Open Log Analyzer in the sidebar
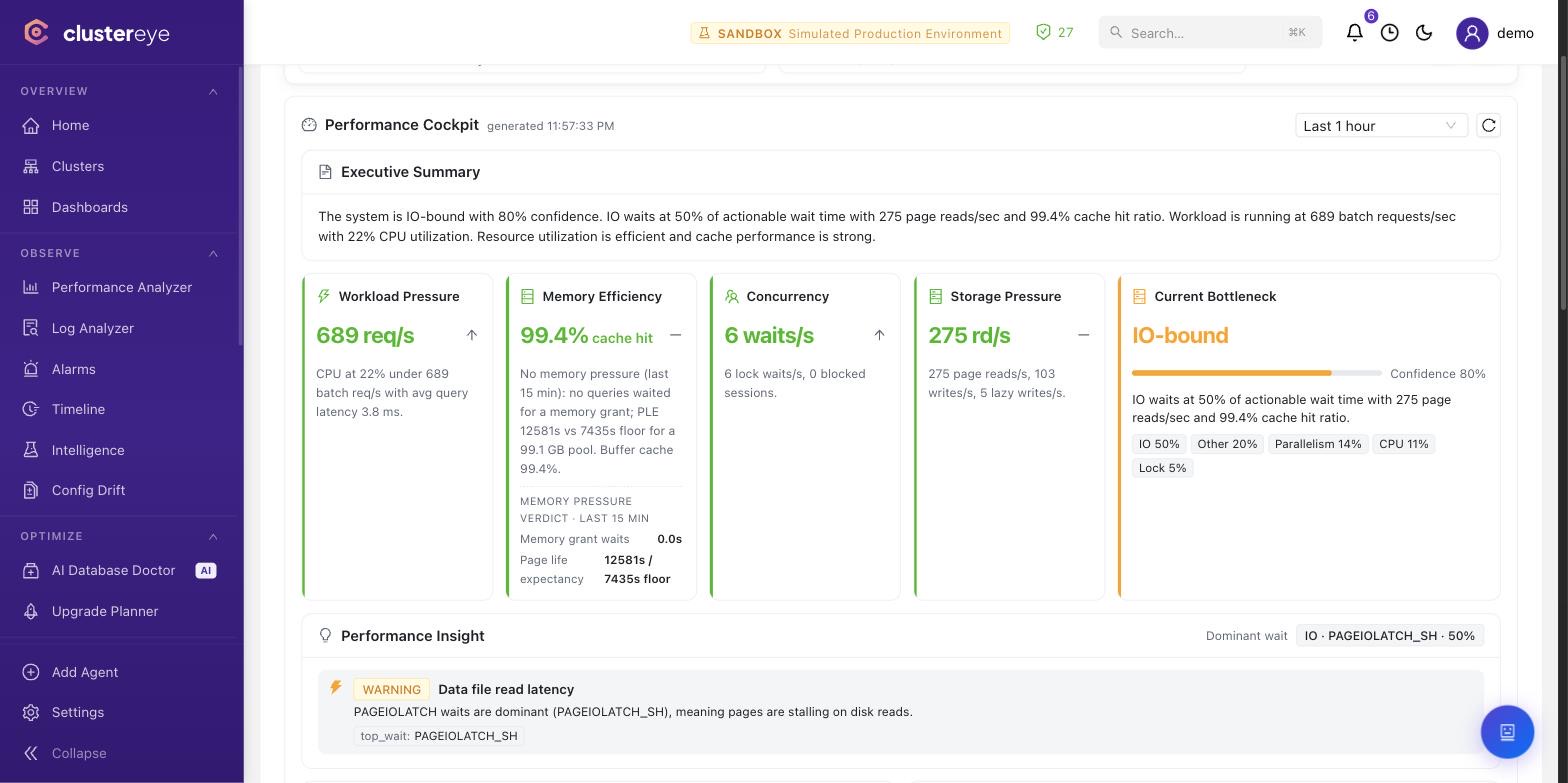1568x783 pixels. pos(120,328)
